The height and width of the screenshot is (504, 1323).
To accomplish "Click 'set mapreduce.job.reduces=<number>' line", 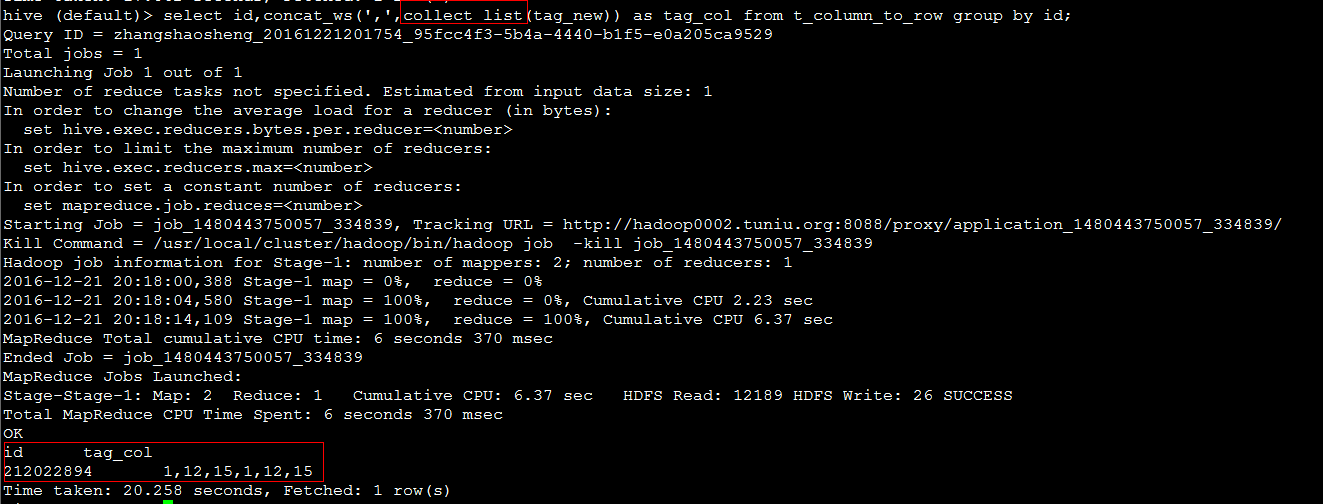I will pyautogui.click(x=193, y=205).
